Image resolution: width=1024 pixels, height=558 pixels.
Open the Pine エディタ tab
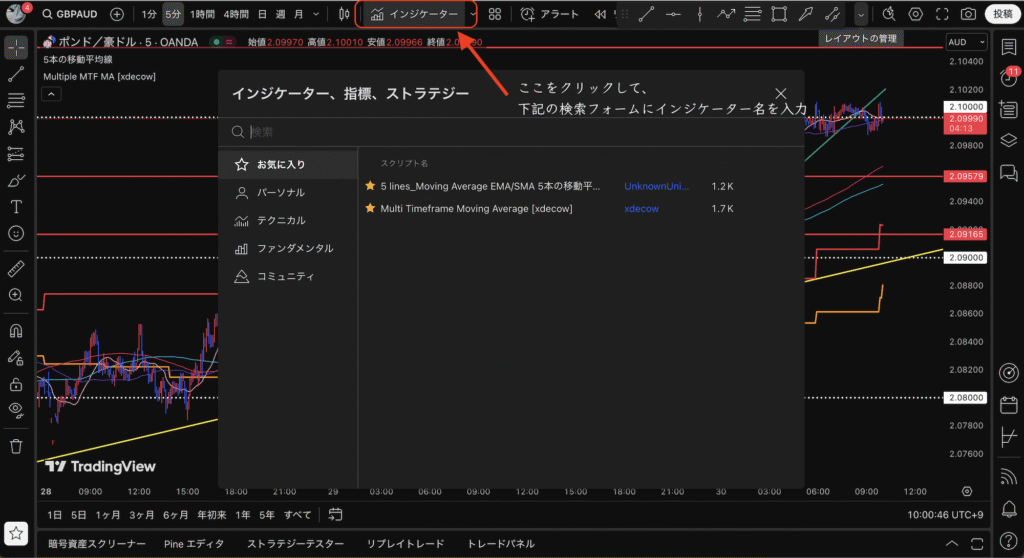[194, 544]
